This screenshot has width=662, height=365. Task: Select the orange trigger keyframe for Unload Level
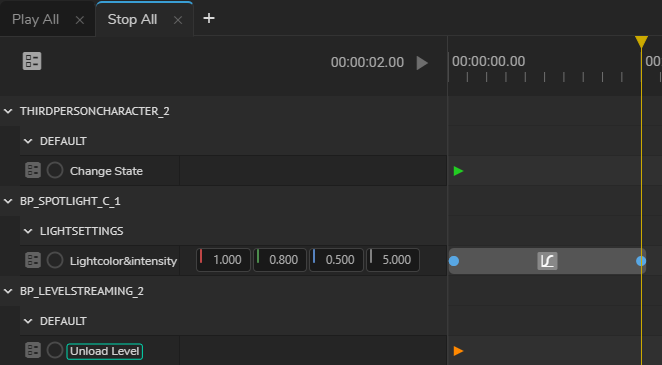click(459, 351)
